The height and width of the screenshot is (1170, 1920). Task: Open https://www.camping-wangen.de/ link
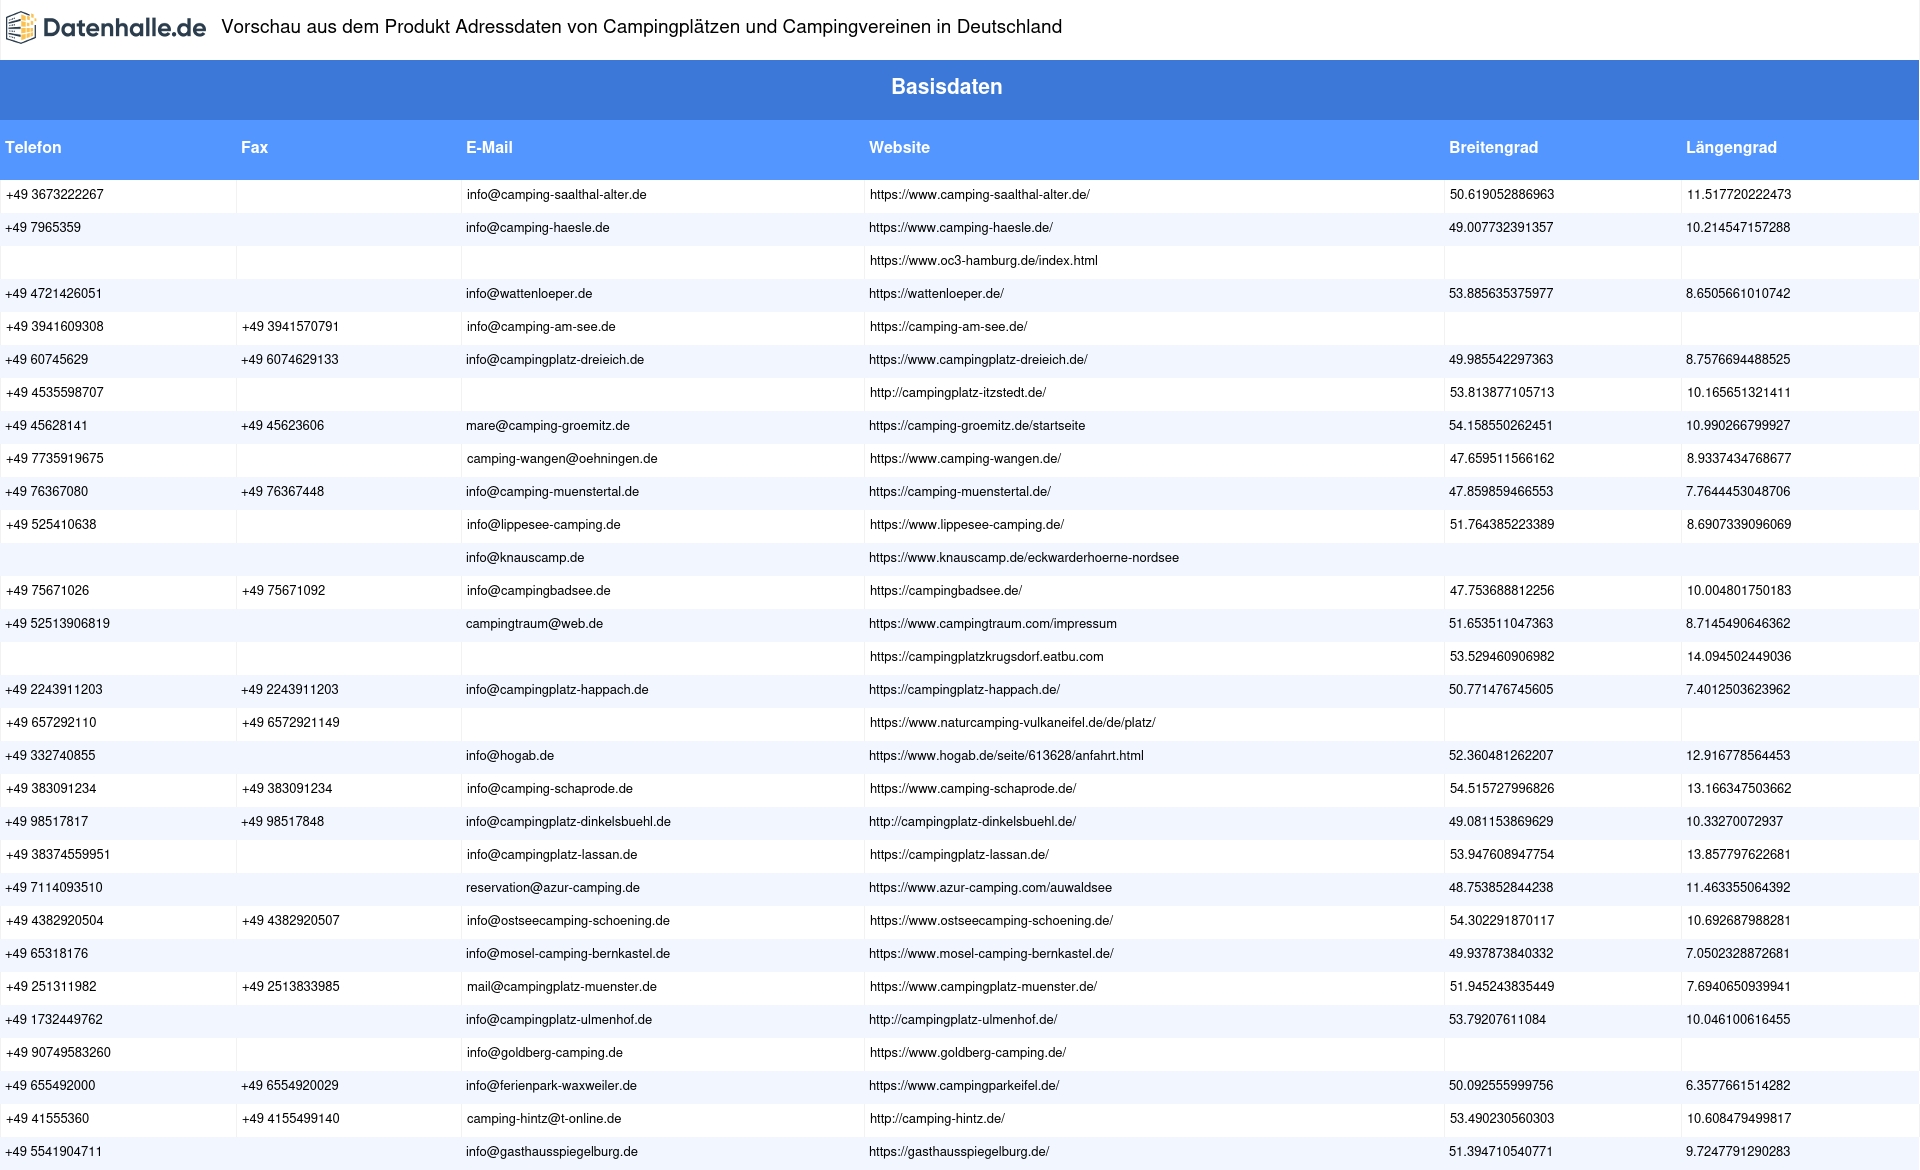coord(965,459)
